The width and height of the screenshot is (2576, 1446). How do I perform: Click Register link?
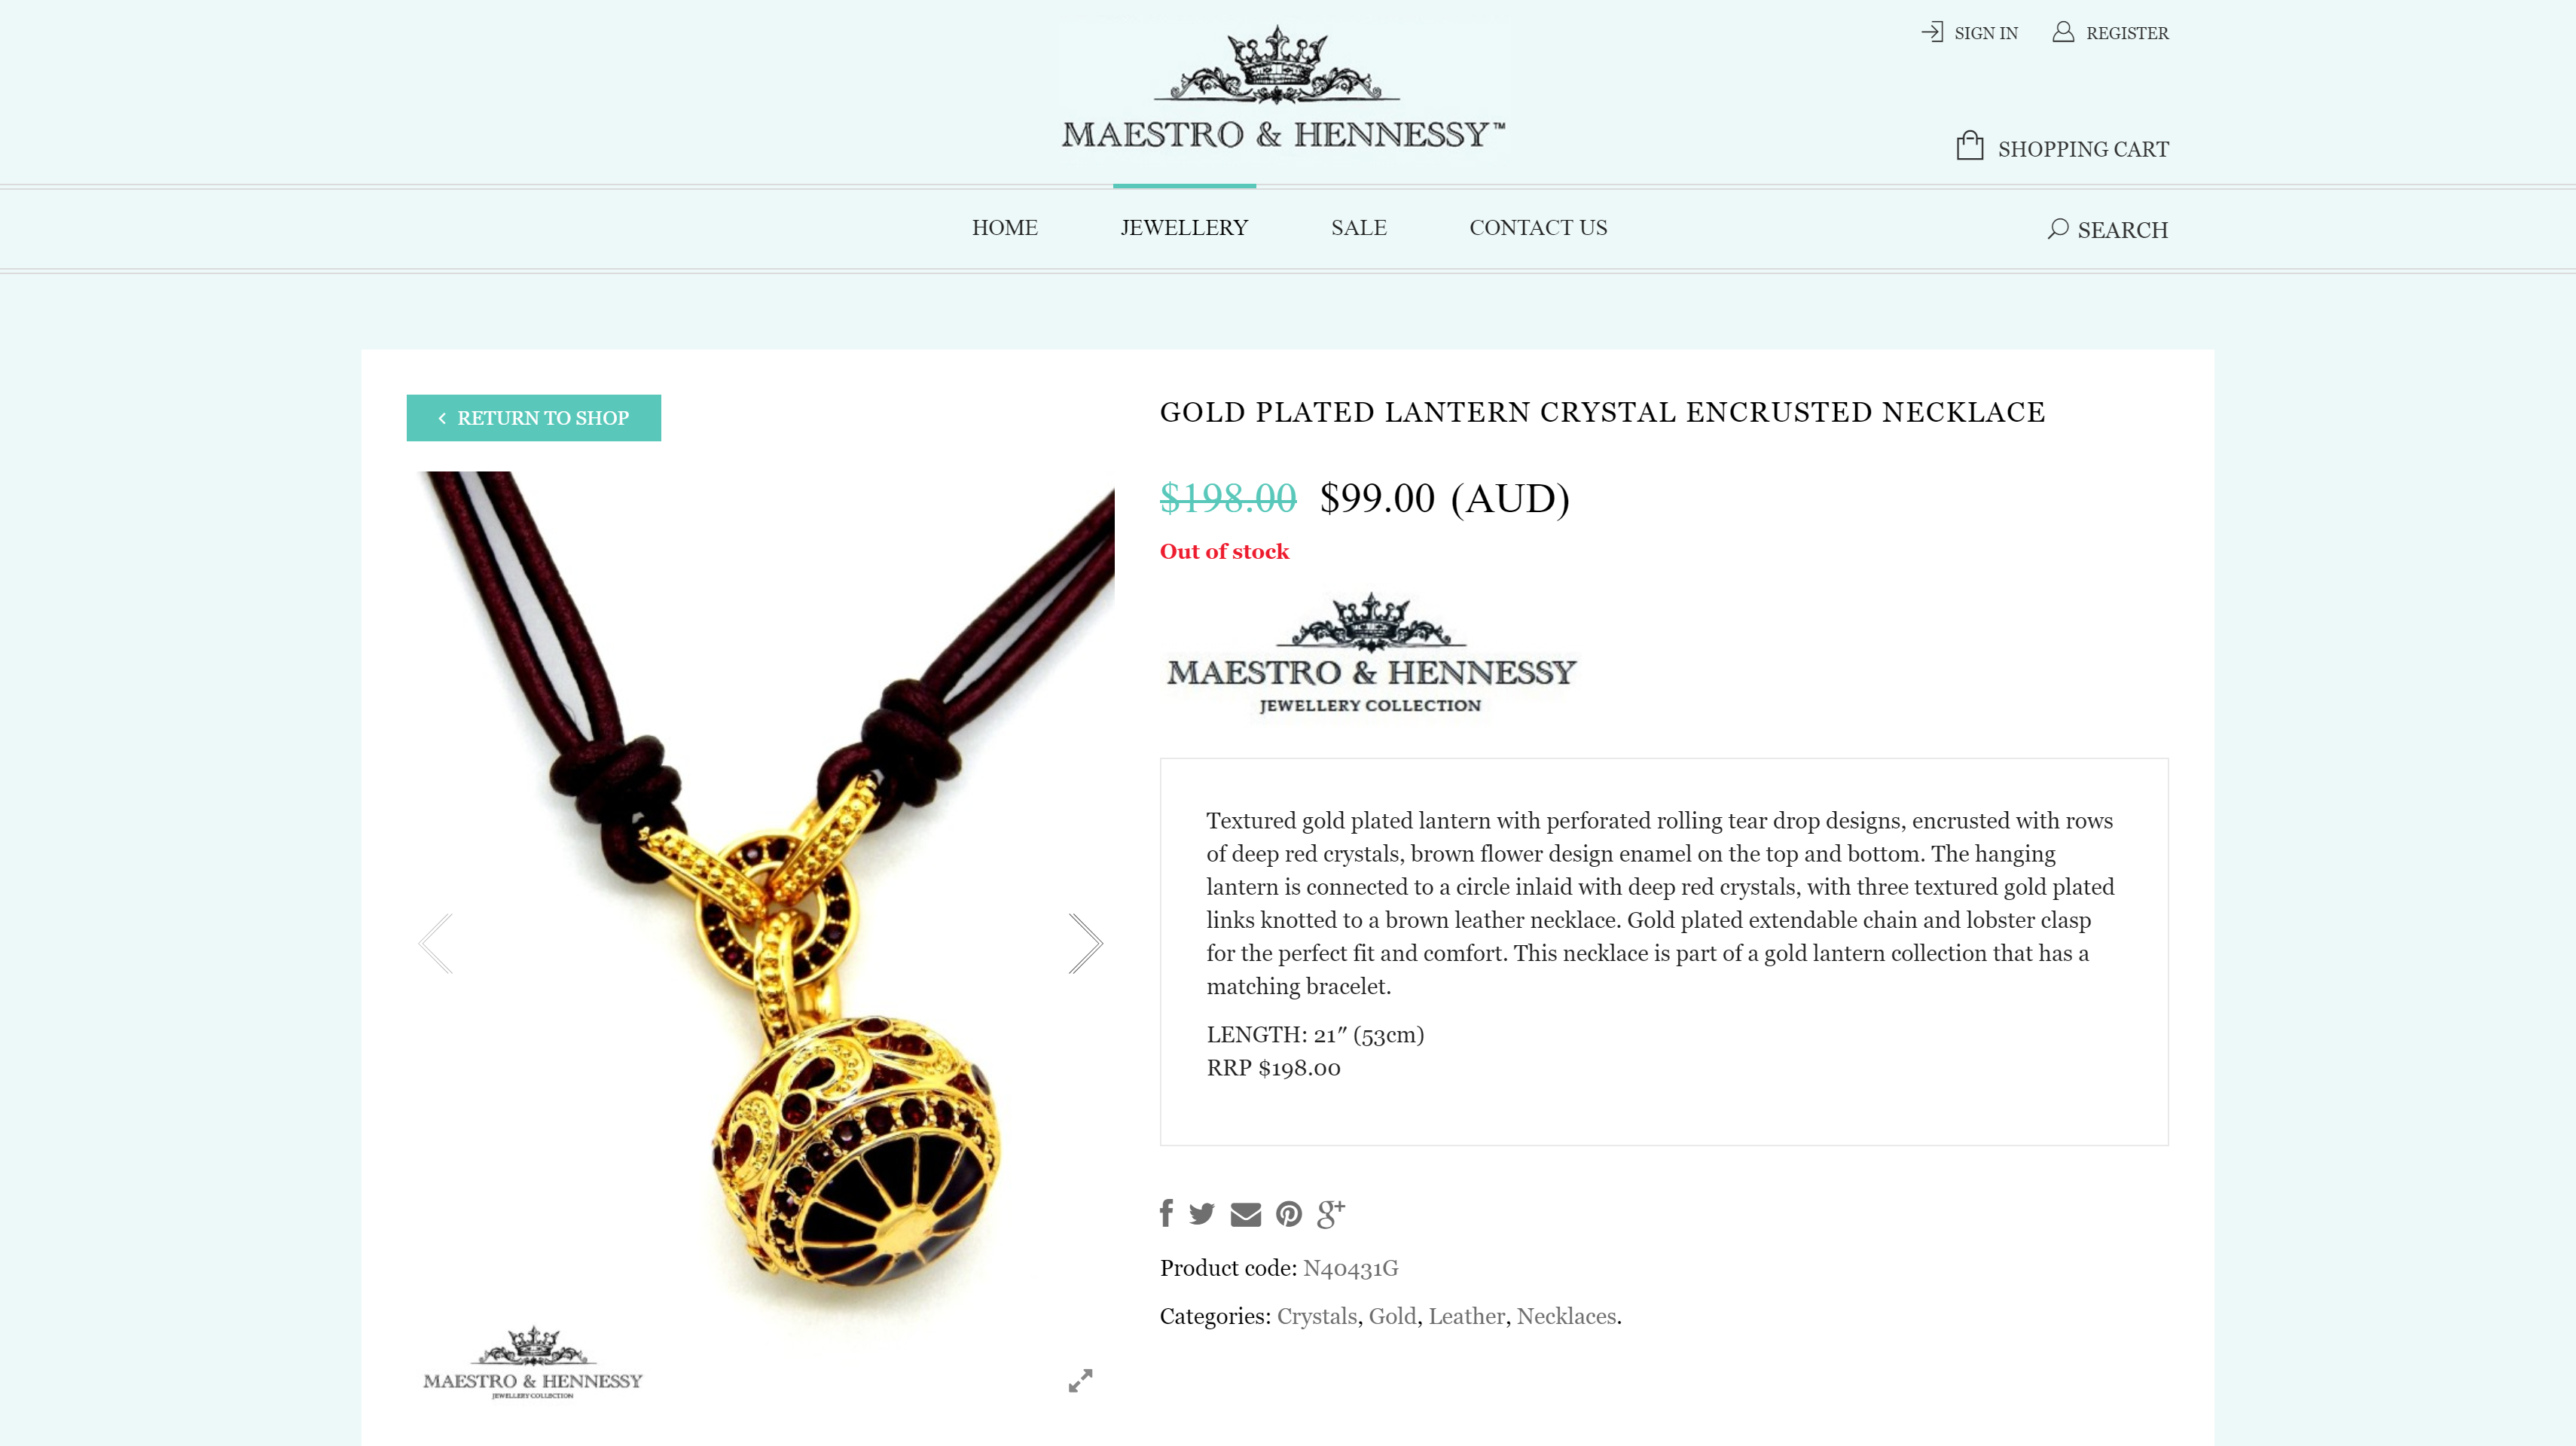coord(2110,32)
